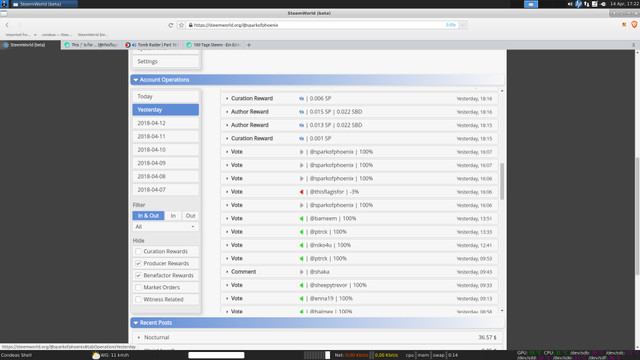Click the gray arrow in the @shaka comment row
This screenshot has height=360, width=640.
coord(301,272)
